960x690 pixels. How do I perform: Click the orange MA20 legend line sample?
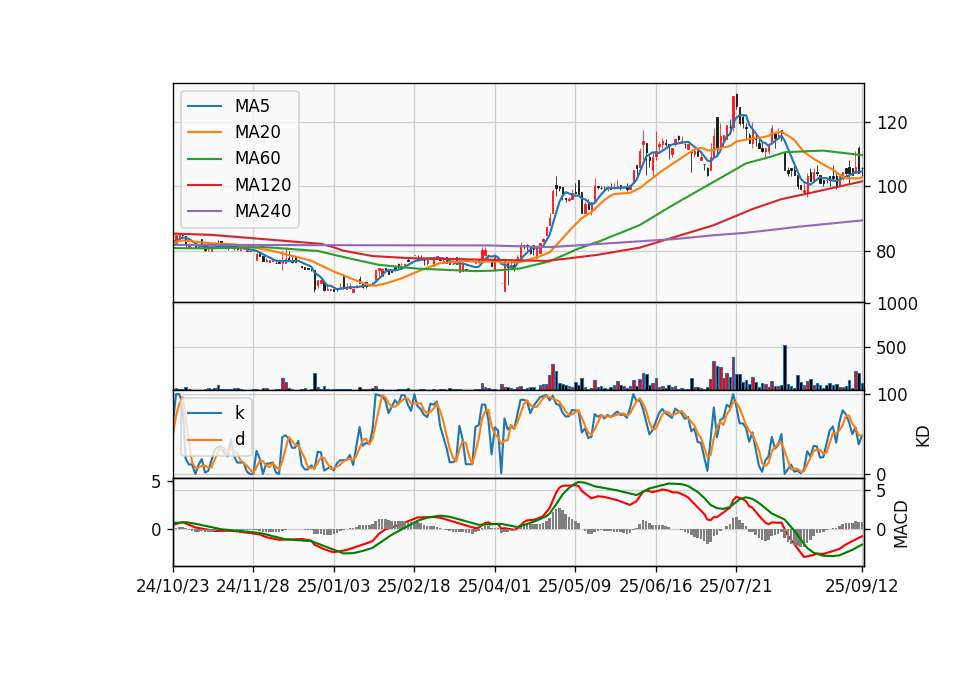pos(204,132)
